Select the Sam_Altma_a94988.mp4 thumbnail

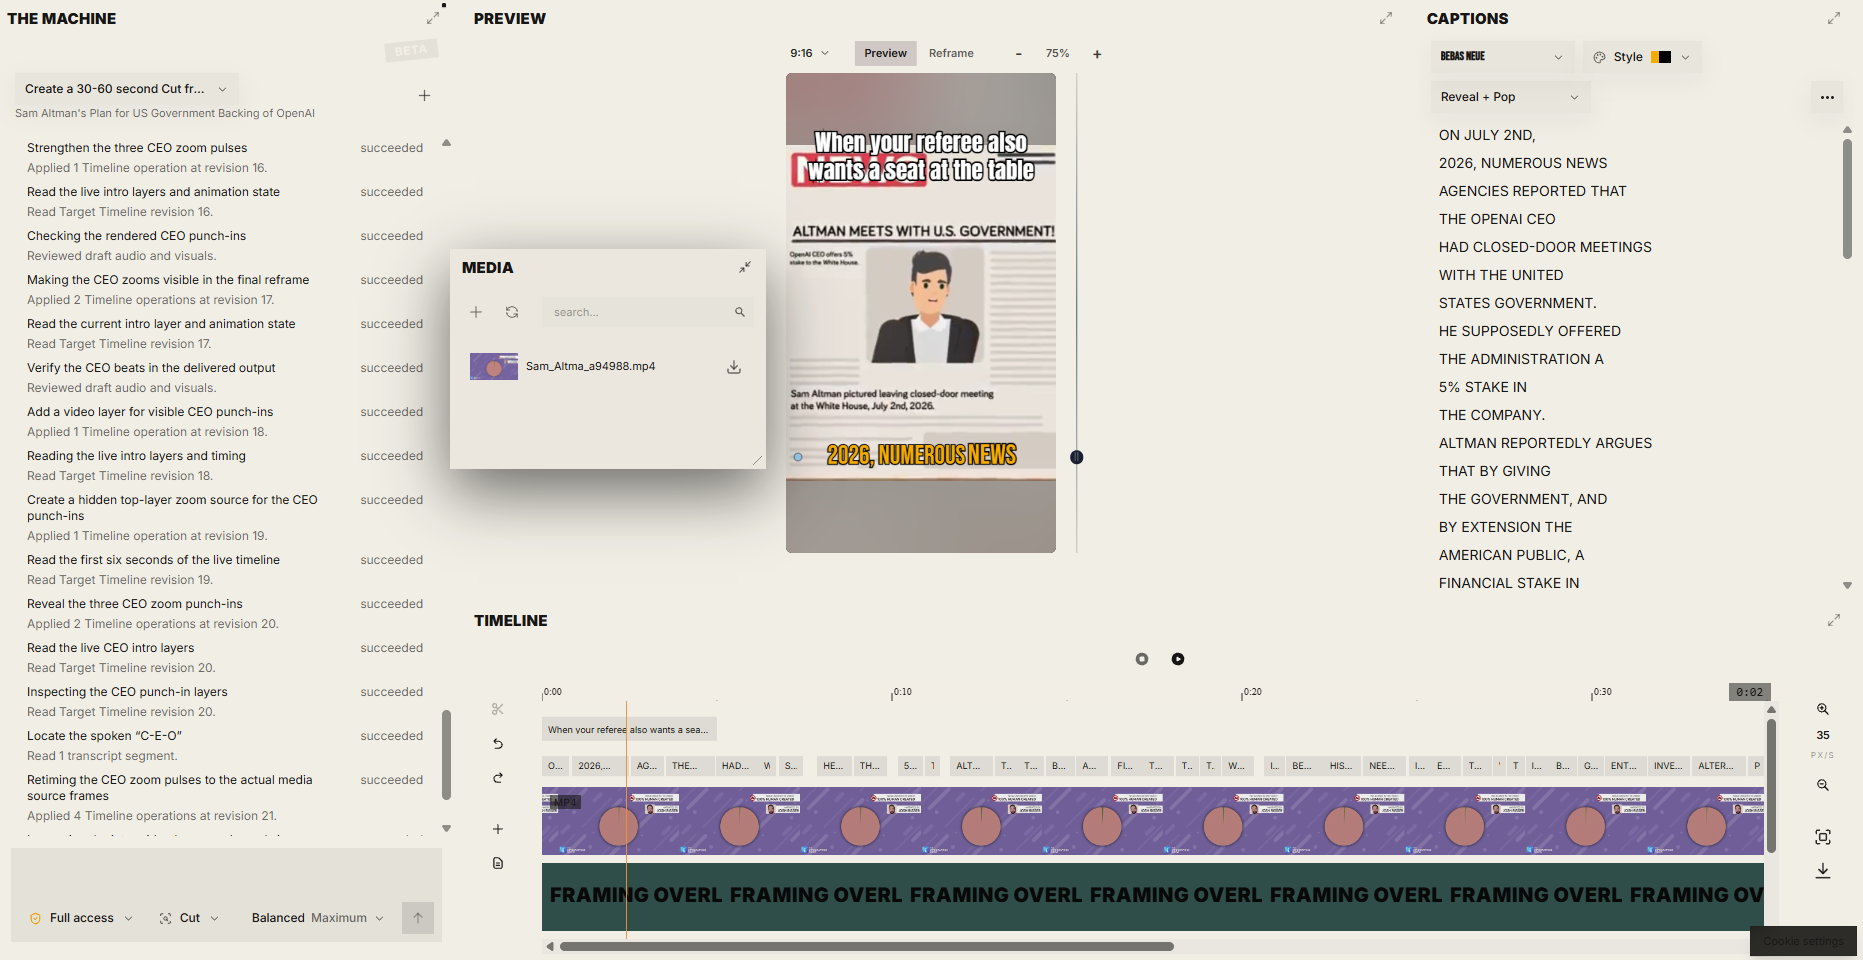pos(494,367)
